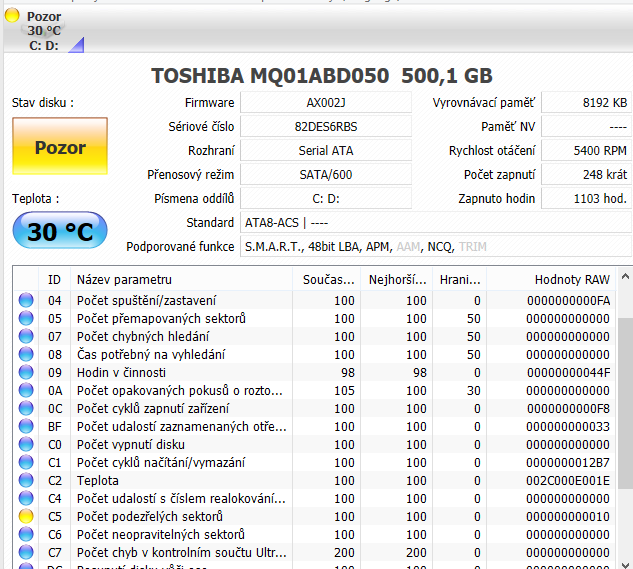Click the supported features field S.M.A.R.T.
633x569 pixels.
click(x=436, y=246)
